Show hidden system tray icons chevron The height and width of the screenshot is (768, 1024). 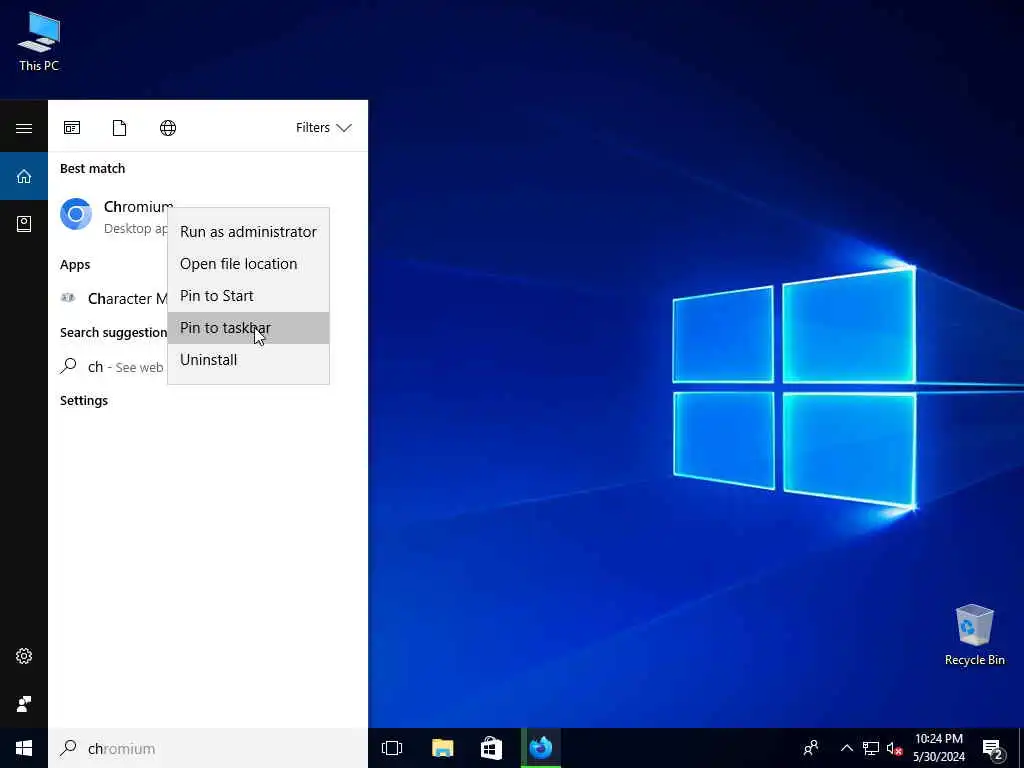(x=846, y=748)
